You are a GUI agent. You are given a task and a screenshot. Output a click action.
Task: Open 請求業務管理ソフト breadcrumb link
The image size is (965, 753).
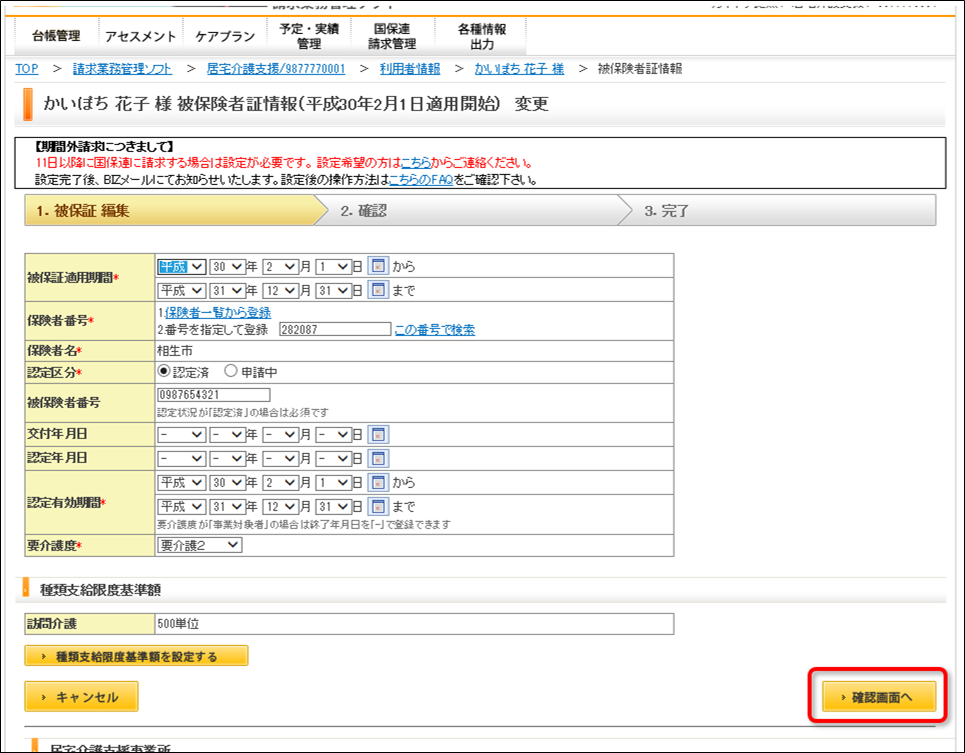click(122, 69)
